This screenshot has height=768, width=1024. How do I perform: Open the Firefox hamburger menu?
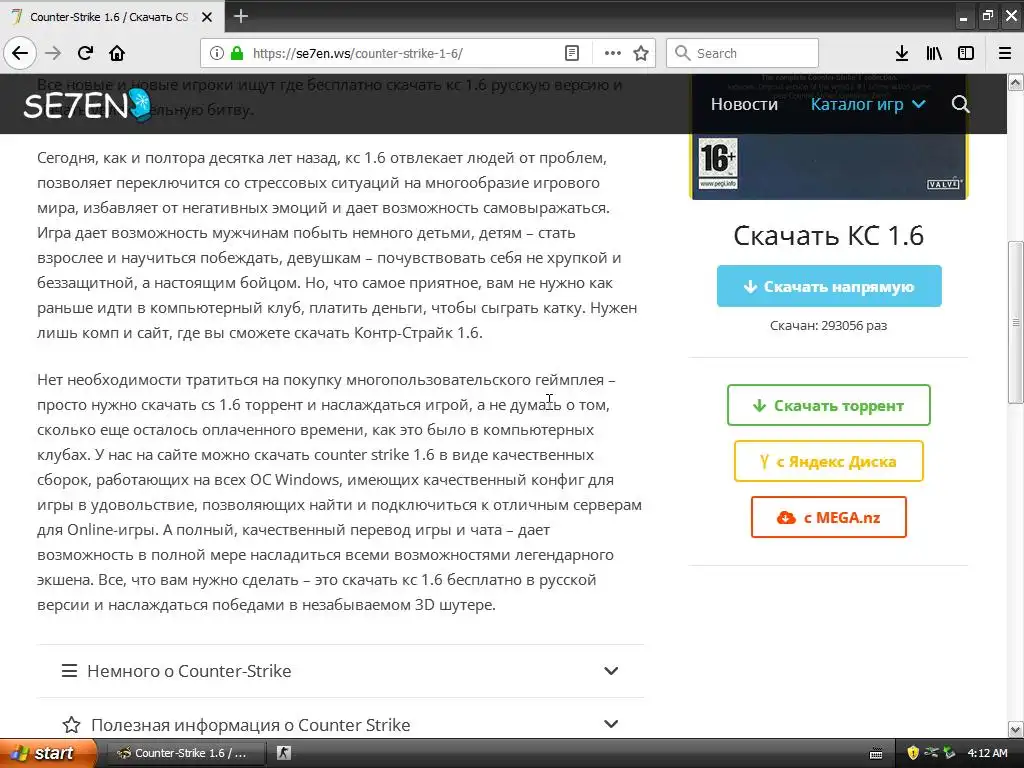point(1005,54)
